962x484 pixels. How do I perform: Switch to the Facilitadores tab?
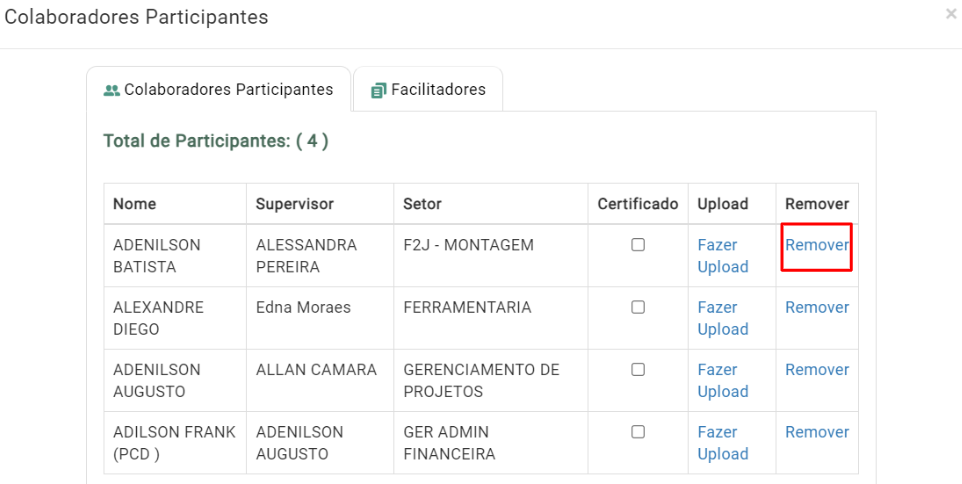click(x=428, y=90)
